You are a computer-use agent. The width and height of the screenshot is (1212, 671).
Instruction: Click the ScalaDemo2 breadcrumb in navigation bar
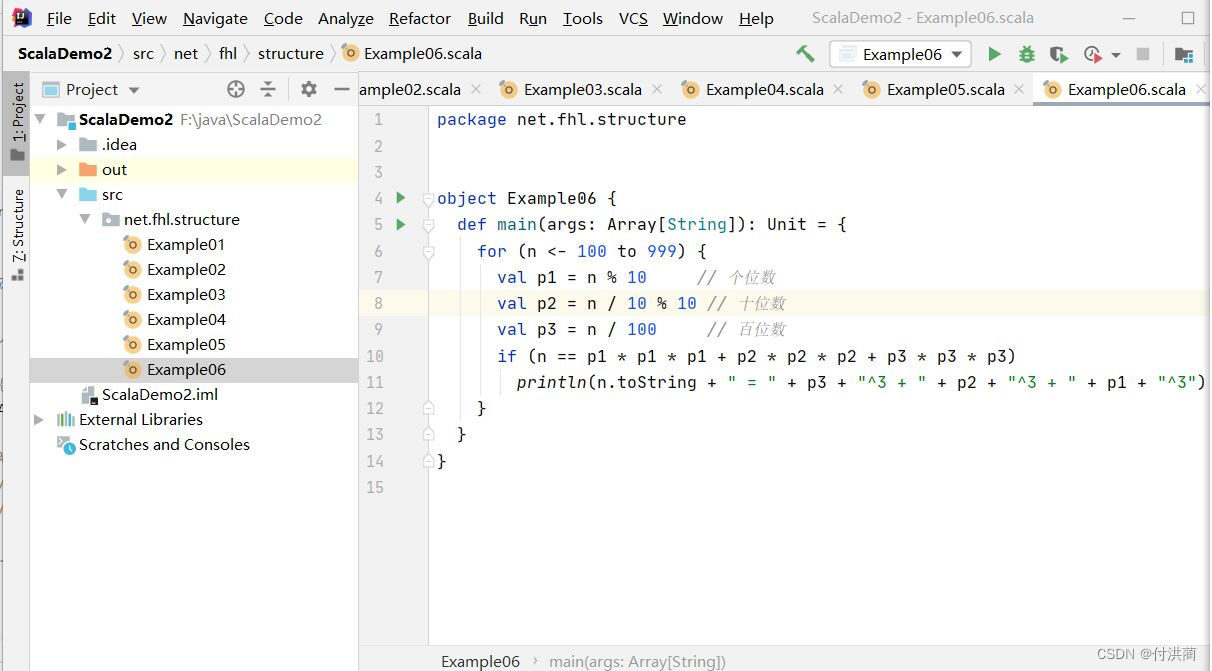tap(64, 53)
